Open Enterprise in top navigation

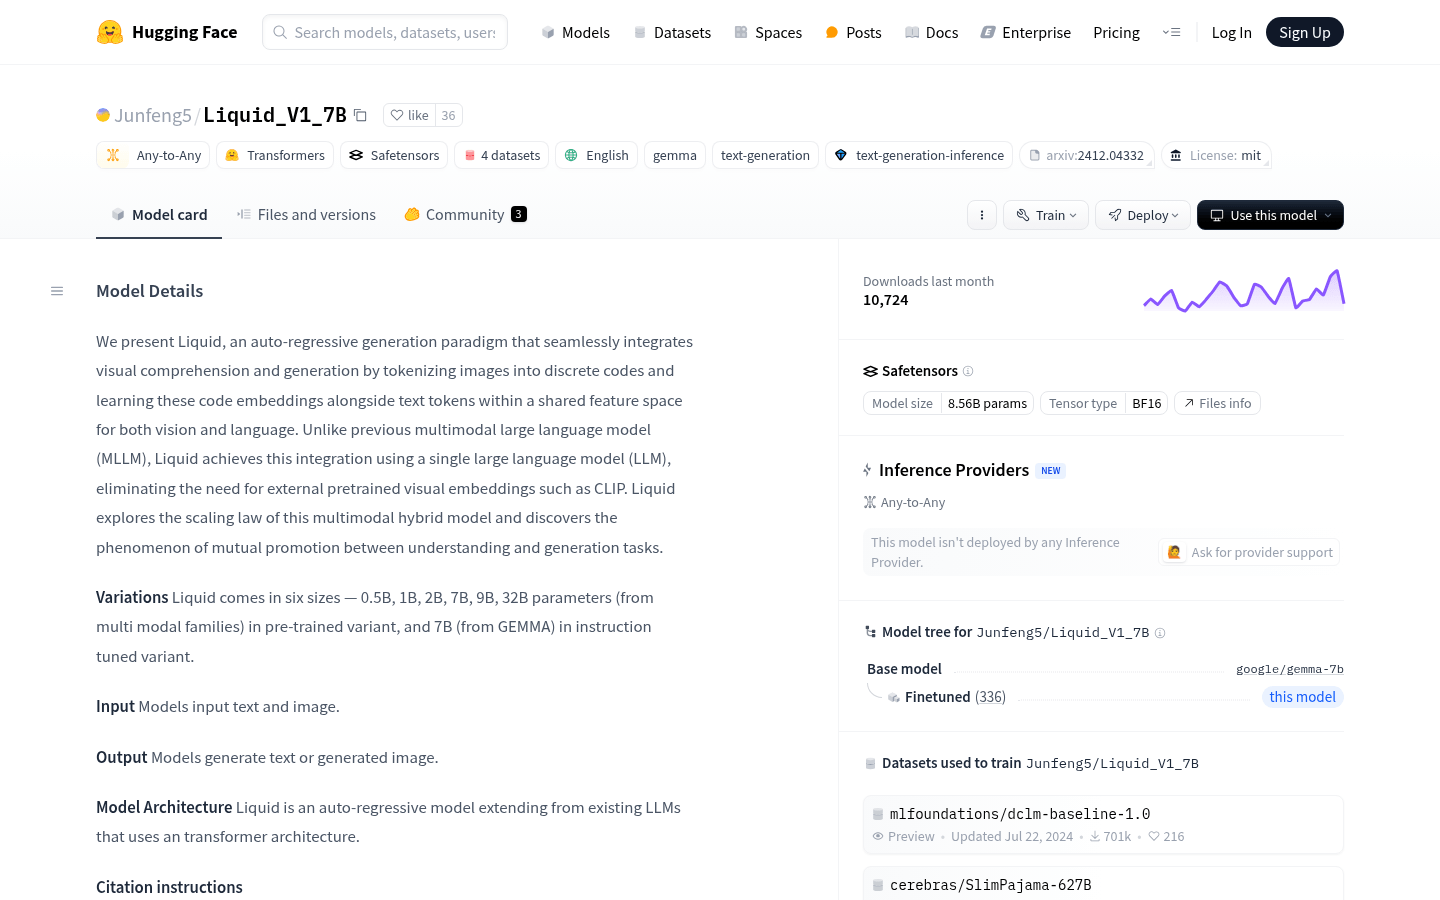pos(1025,32)
